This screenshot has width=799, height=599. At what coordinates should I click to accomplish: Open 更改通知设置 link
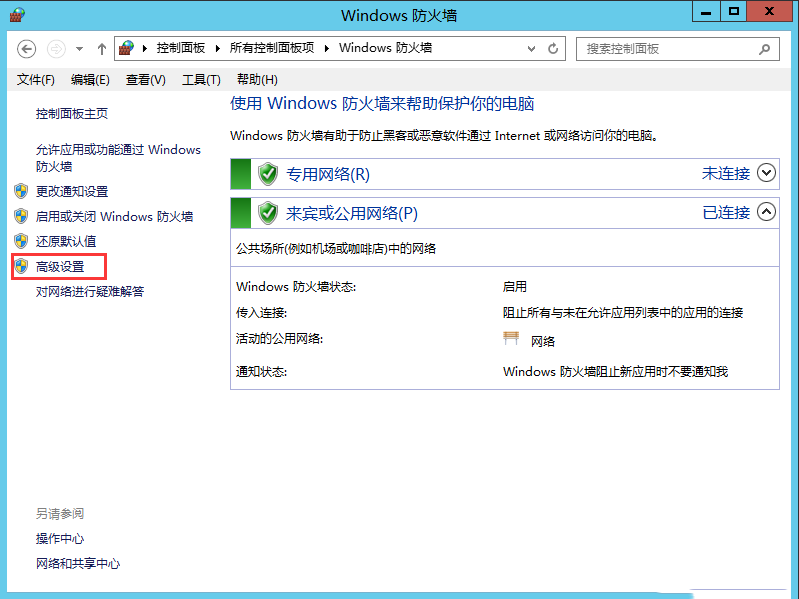coord(72,192)
